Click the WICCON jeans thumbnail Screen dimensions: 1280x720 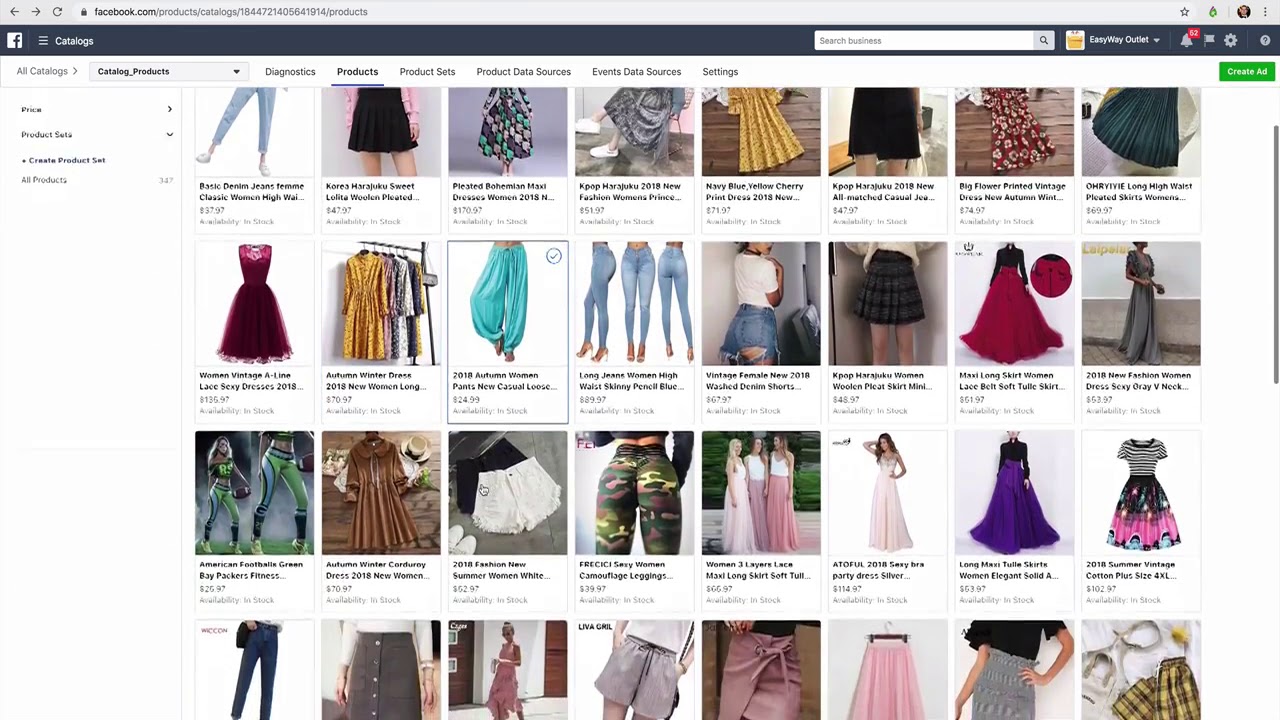pyautogui.click(x=254, y=670)
